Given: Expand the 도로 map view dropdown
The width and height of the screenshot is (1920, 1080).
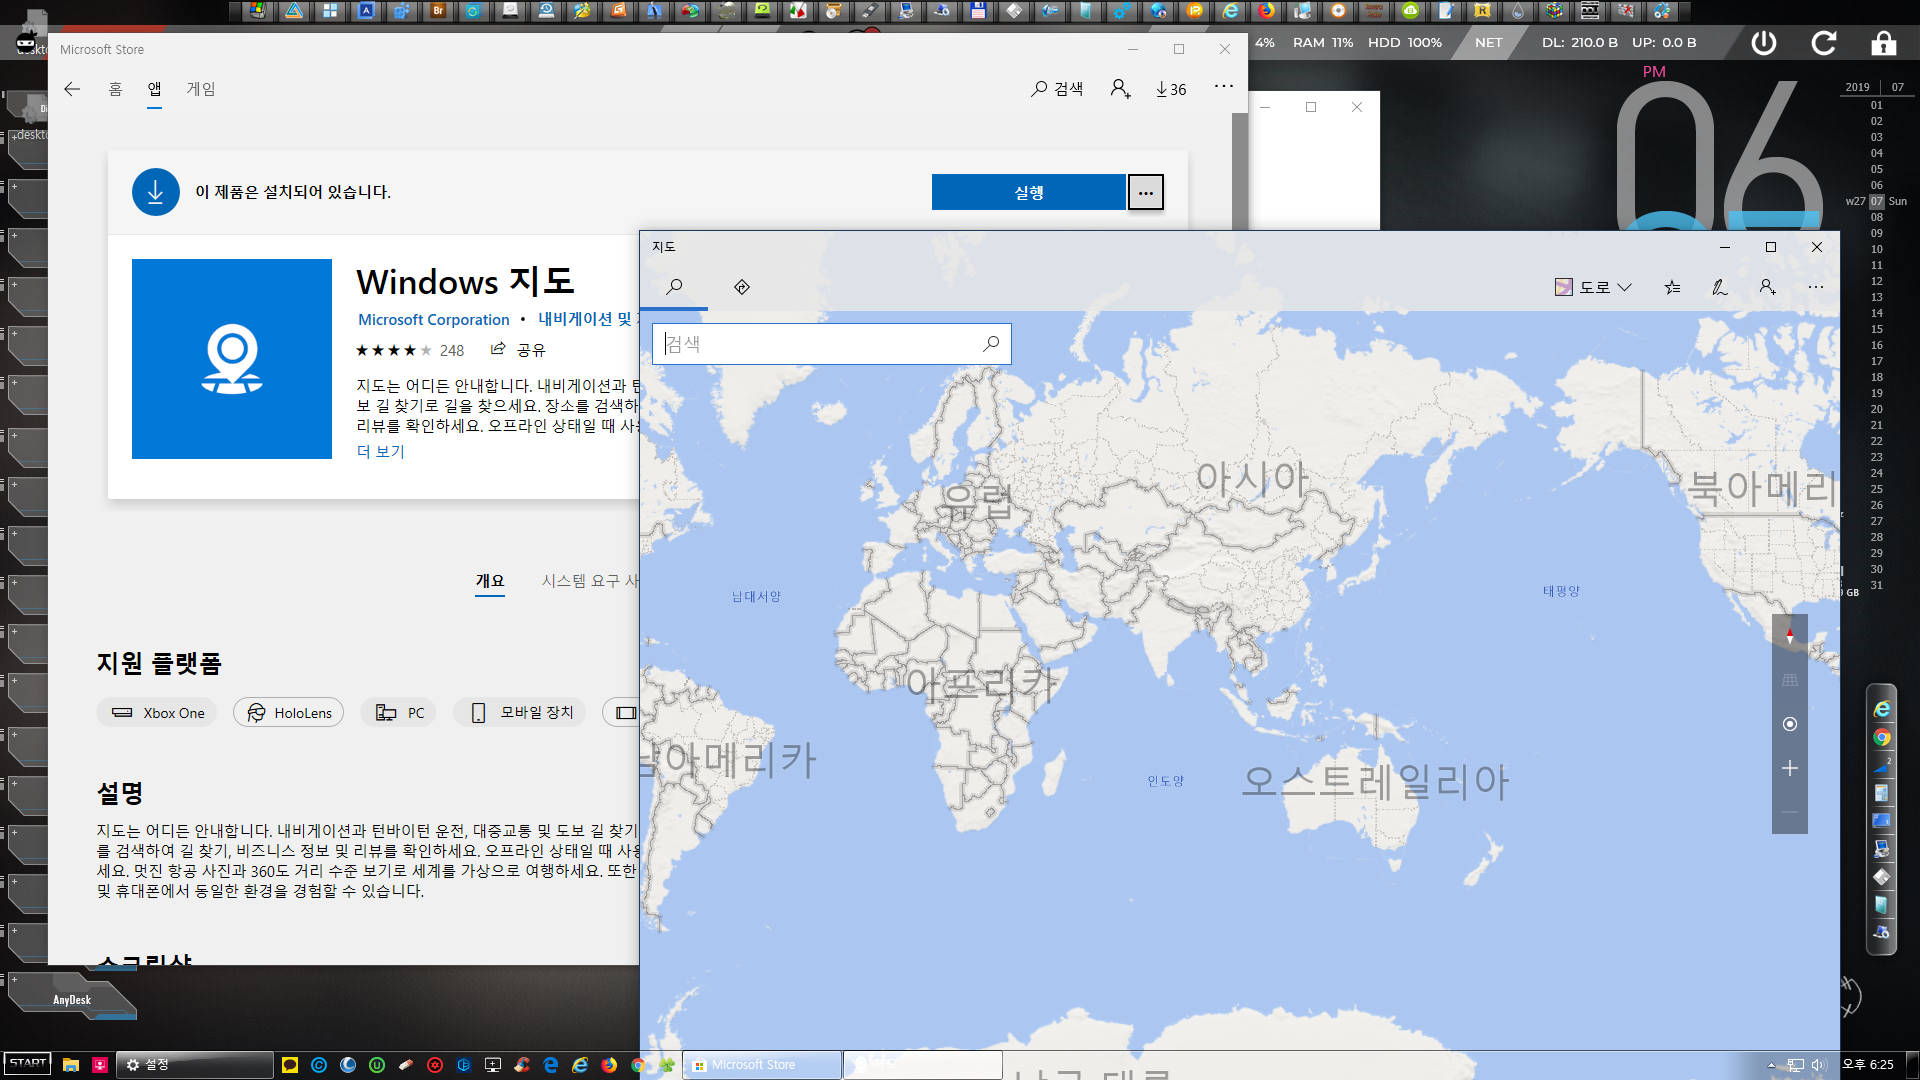Looking at the screenshot, I should pyautogui.click(x=1593, y=287).
